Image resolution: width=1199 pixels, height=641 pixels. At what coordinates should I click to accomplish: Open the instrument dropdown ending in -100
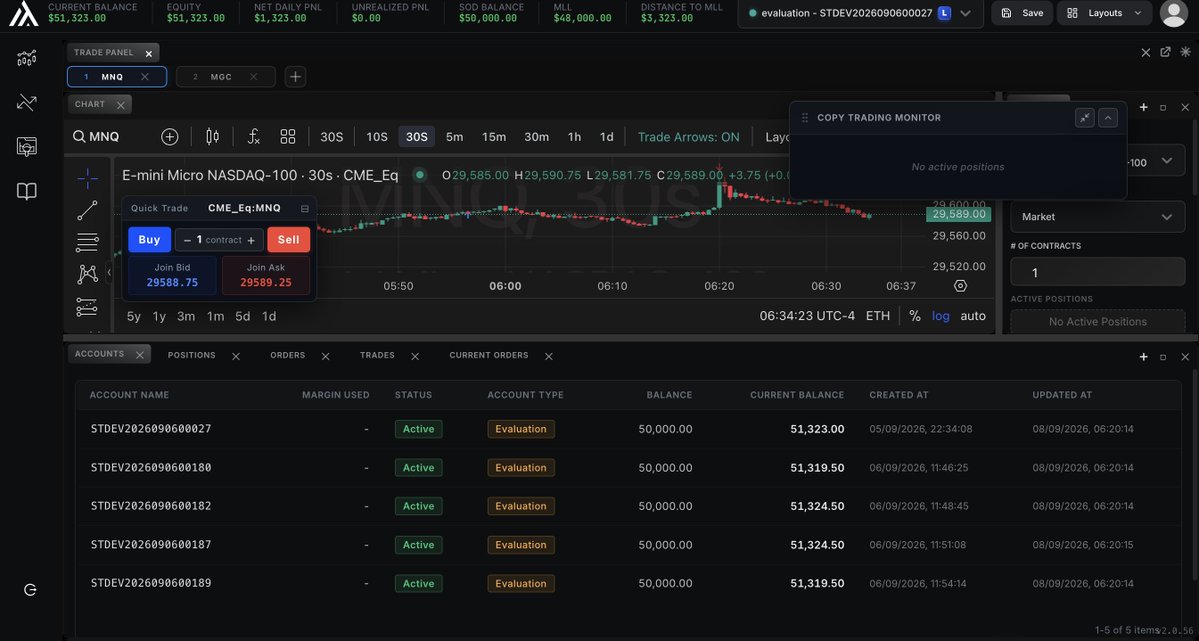coord(1156,161)
